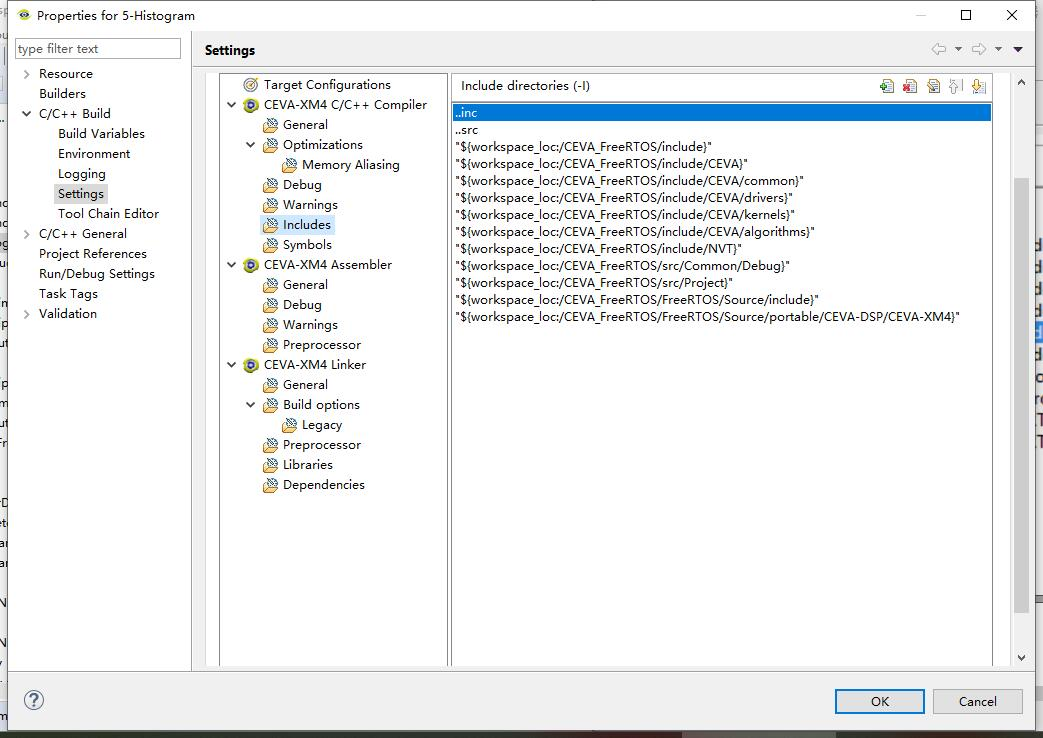The image size is (1043, 738).
Task: Click inside the type filter text field
Action: tap(97, 48)
